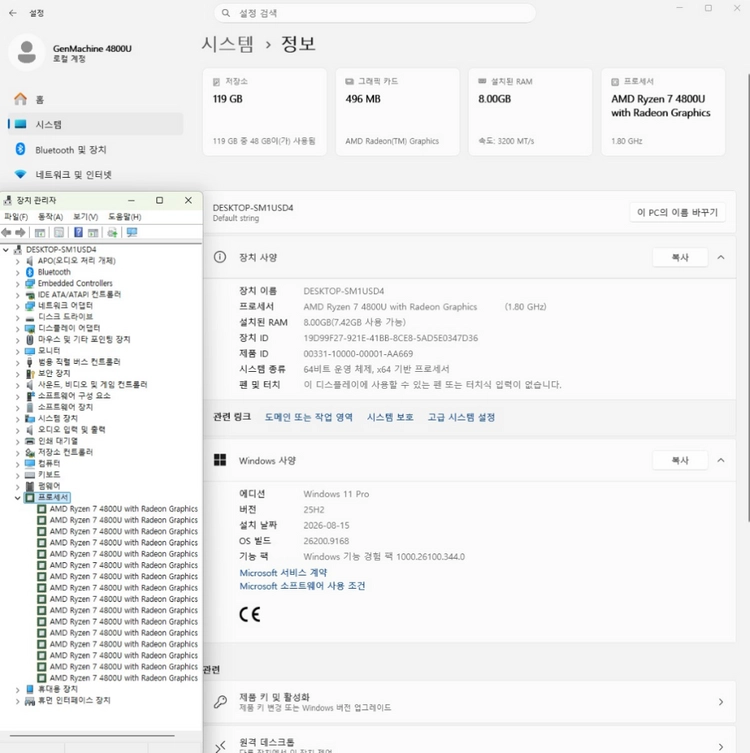750x753 pixels.
Task: Open the Home item in the Settings sidebar
Action: pos(96,99)
